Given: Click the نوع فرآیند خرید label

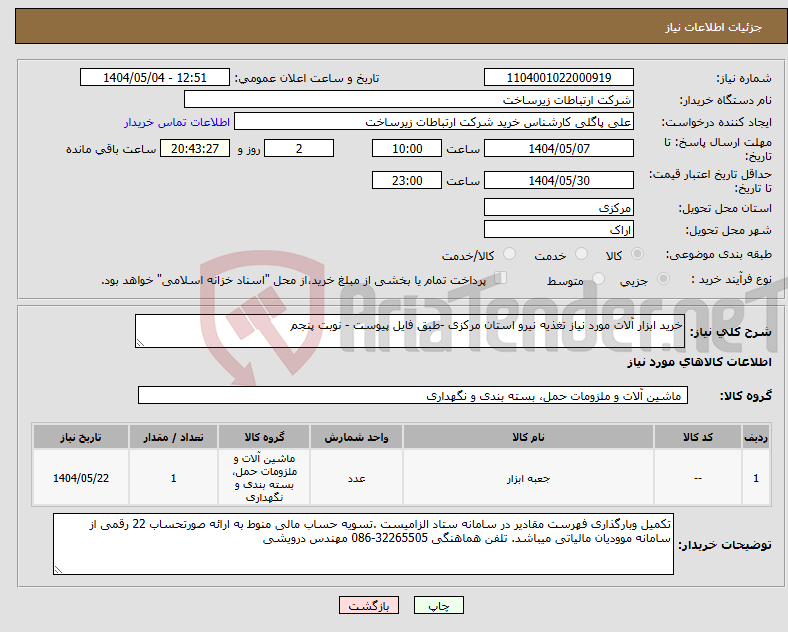Looking at the screenshot, I should coord(731,279).
